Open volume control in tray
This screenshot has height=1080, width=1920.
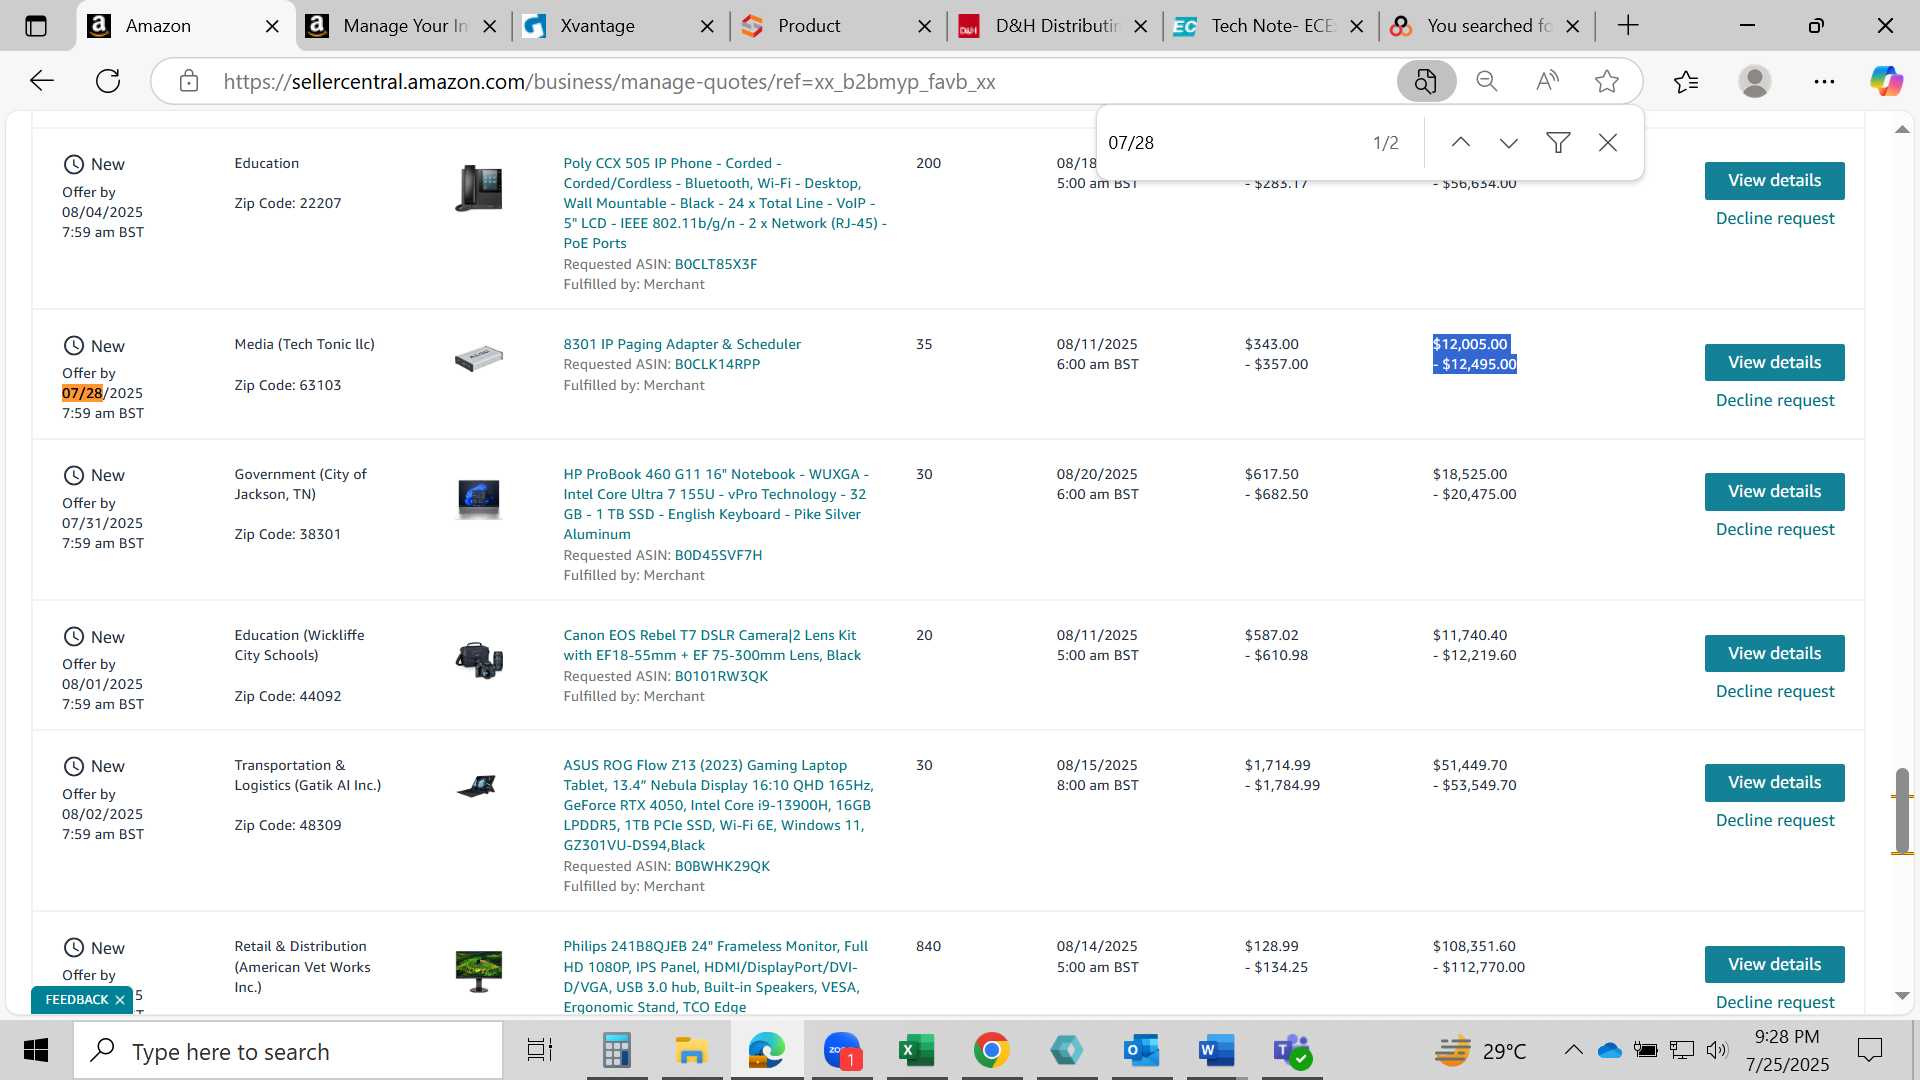coord(1717,1050)
